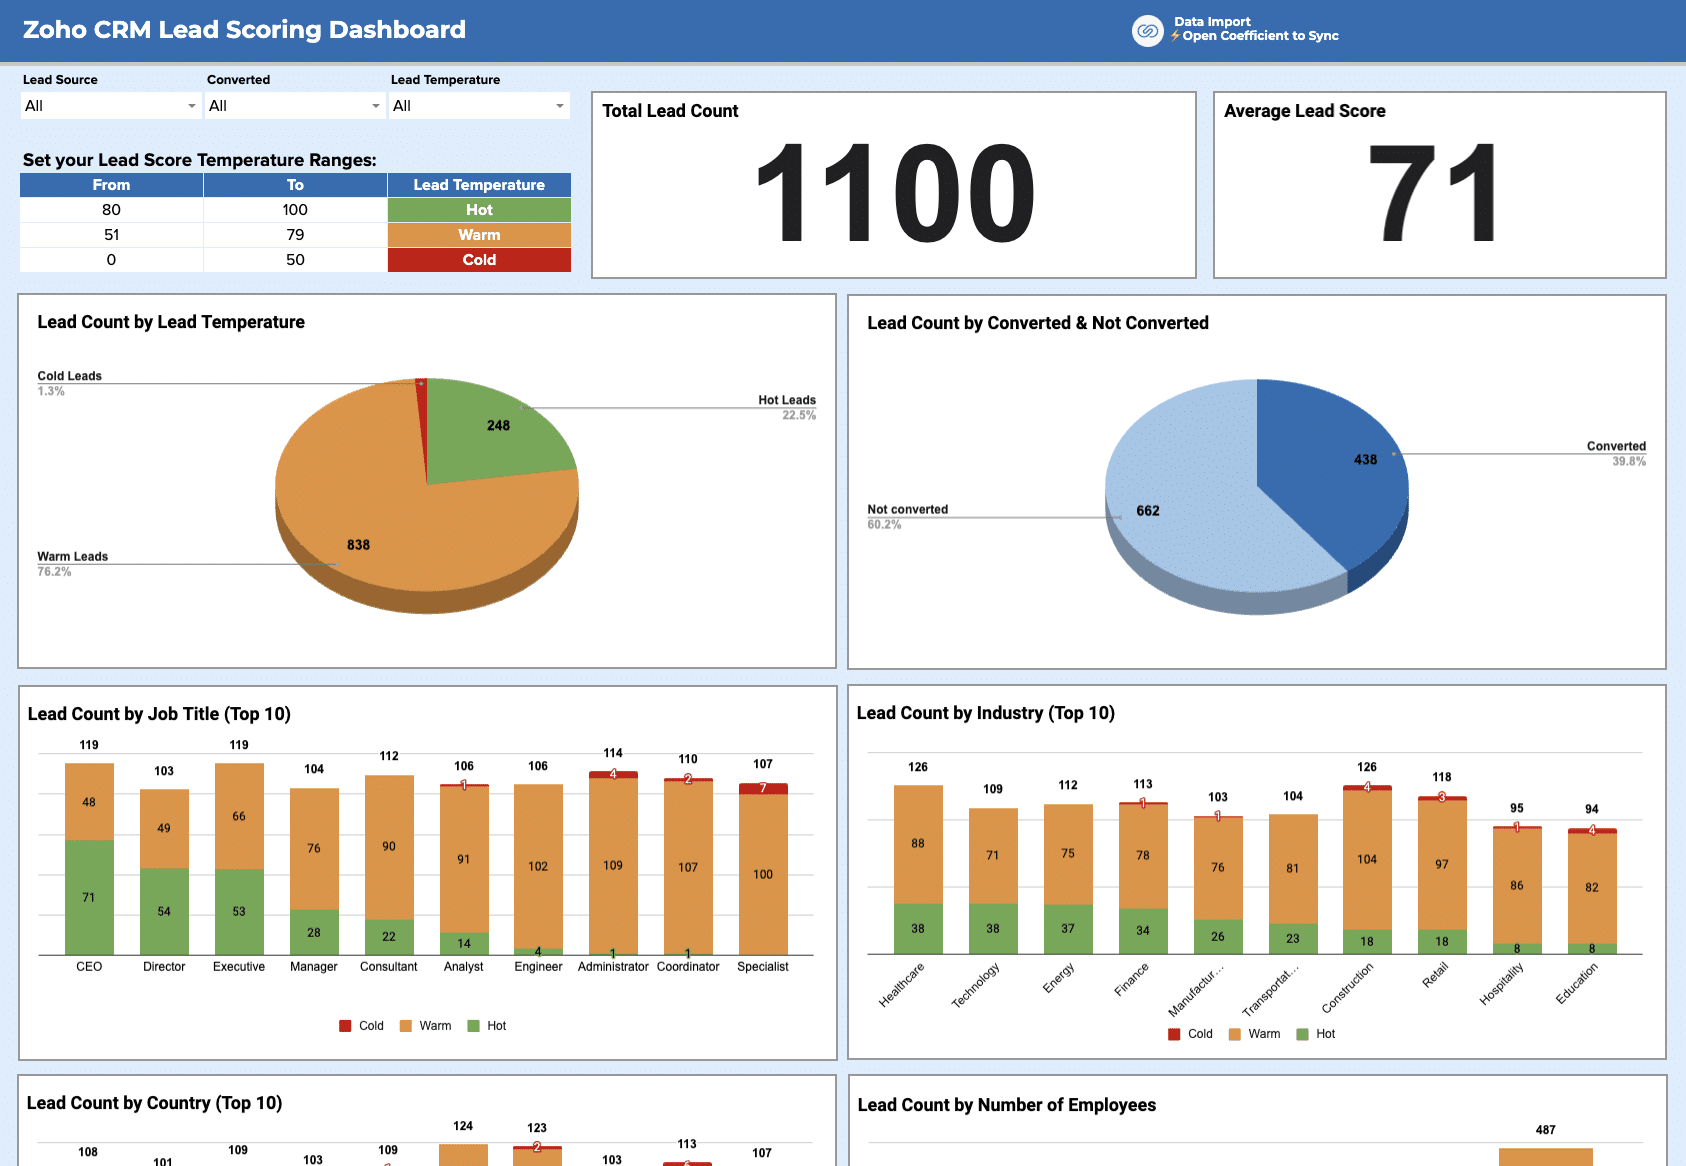This screenshot has height=1166, width=1686.
Task: Click the Specialist bar's Warm segment 100
Action: point(763,874)
